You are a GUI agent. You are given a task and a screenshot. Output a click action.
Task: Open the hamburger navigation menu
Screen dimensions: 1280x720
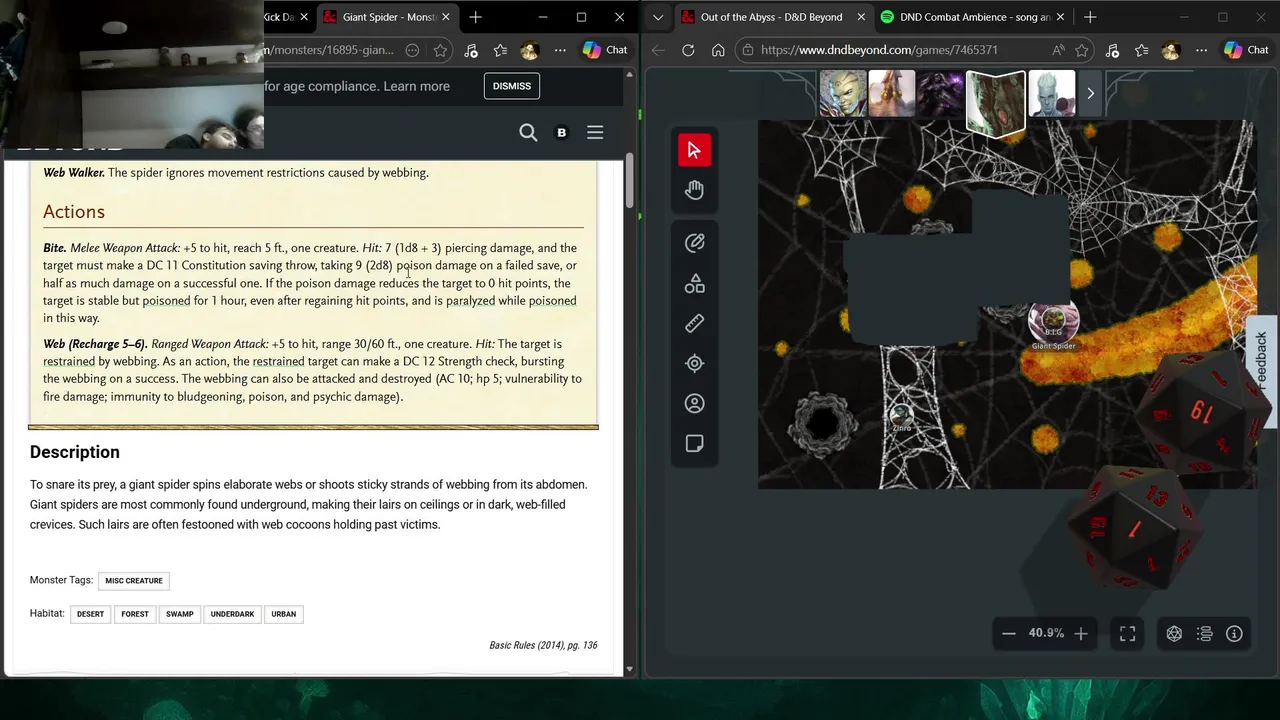[x=595, y=132]
